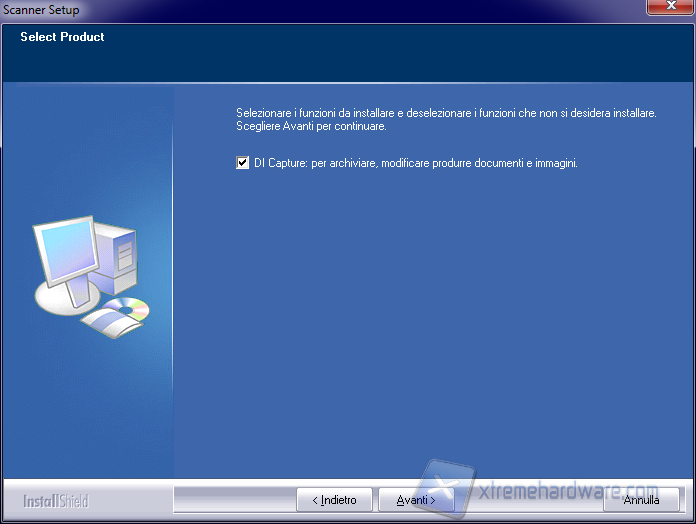
Task: Uncheck the DI Capture checkbox
Action: [x=242, y=163]
